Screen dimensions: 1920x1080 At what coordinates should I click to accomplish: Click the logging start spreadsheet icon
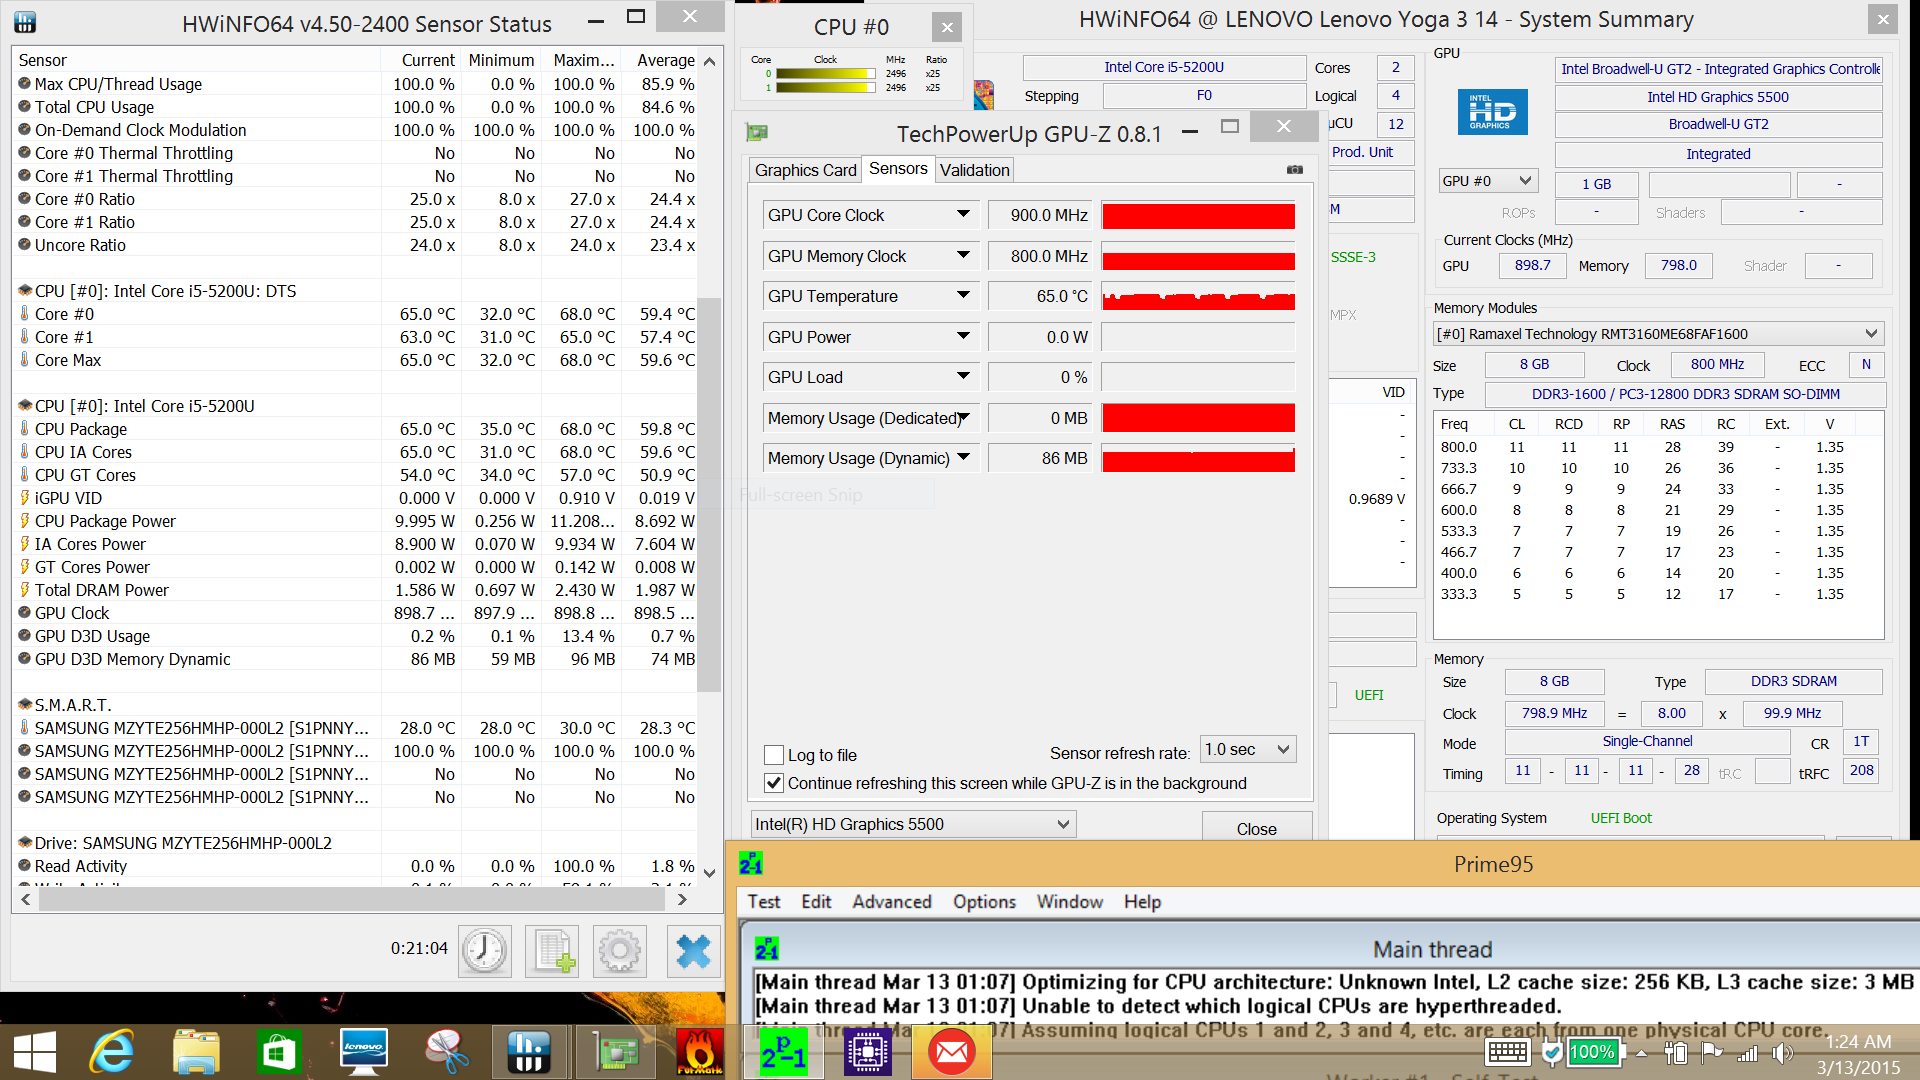tap(552, 950)
